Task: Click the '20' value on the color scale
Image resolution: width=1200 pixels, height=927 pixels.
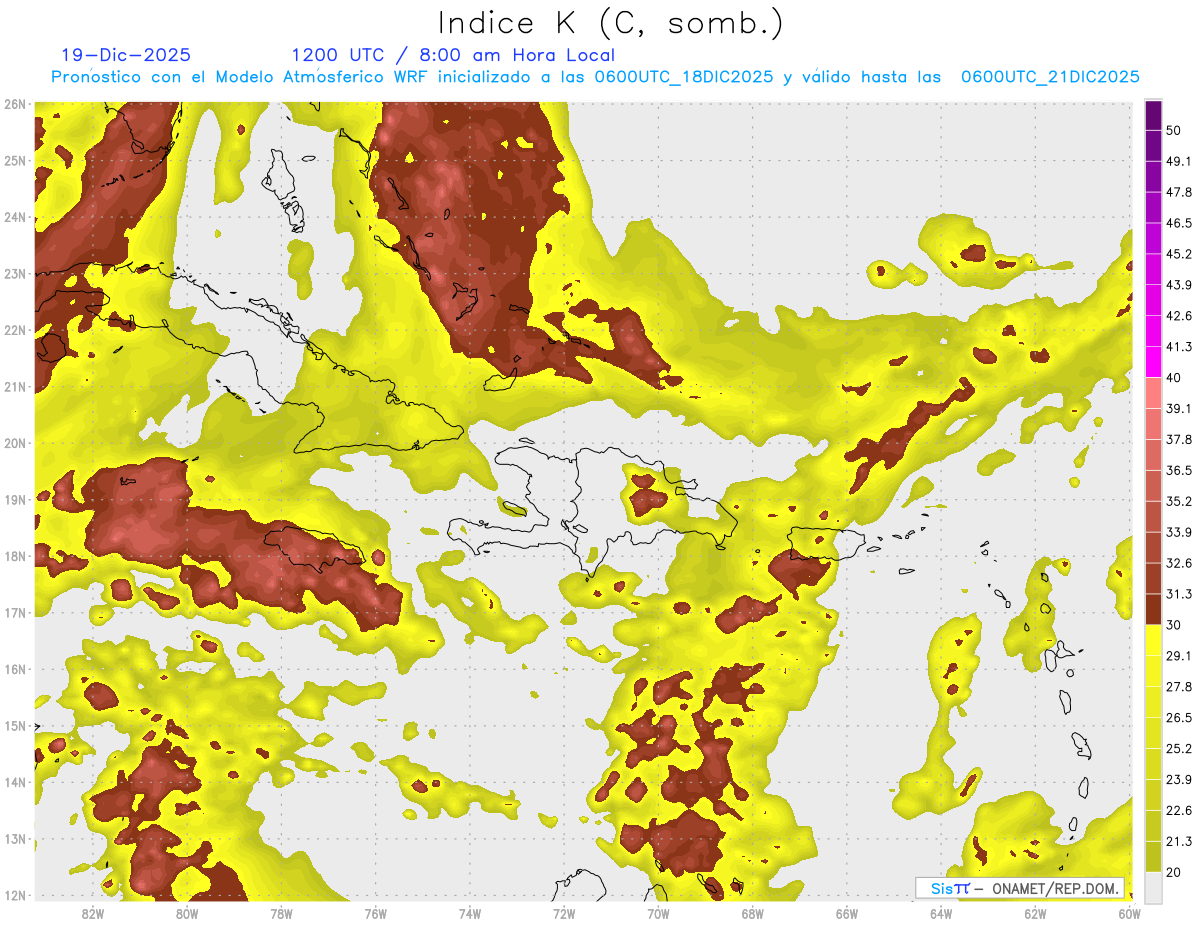Action: (x=1174, y=872)
